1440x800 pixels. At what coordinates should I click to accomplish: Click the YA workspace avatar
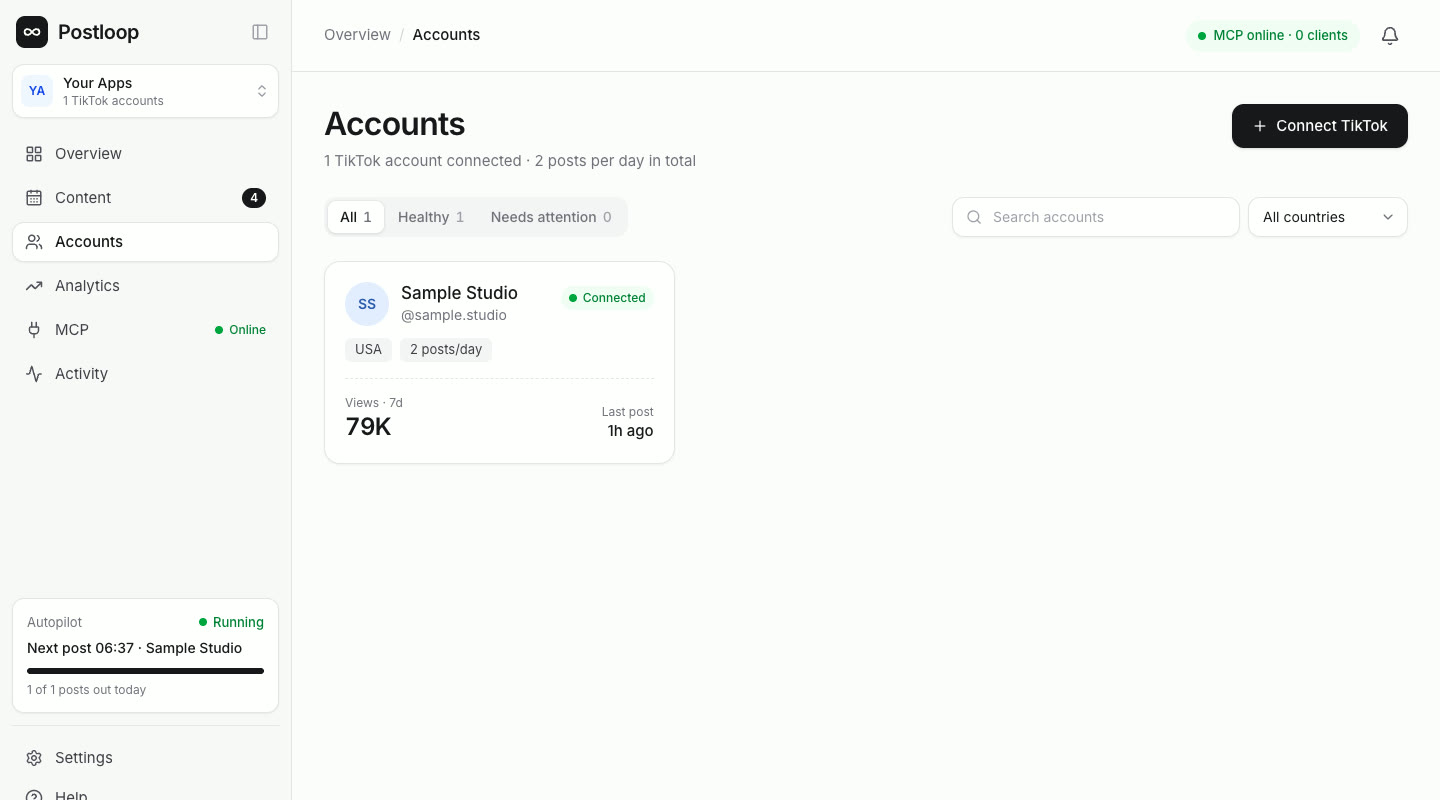coord(37,91)
